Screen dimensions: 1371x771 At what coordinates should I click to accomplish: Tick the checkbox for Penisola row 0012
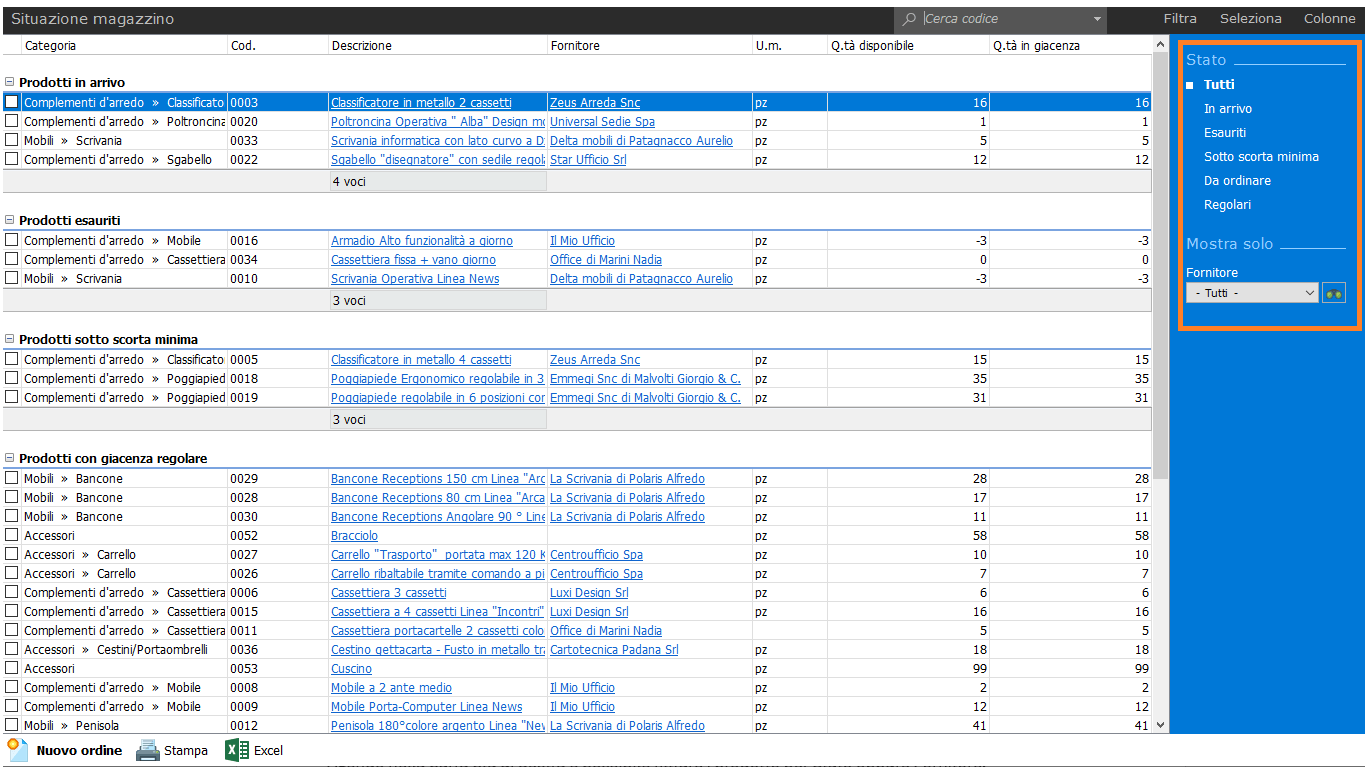tap(12, 725)
